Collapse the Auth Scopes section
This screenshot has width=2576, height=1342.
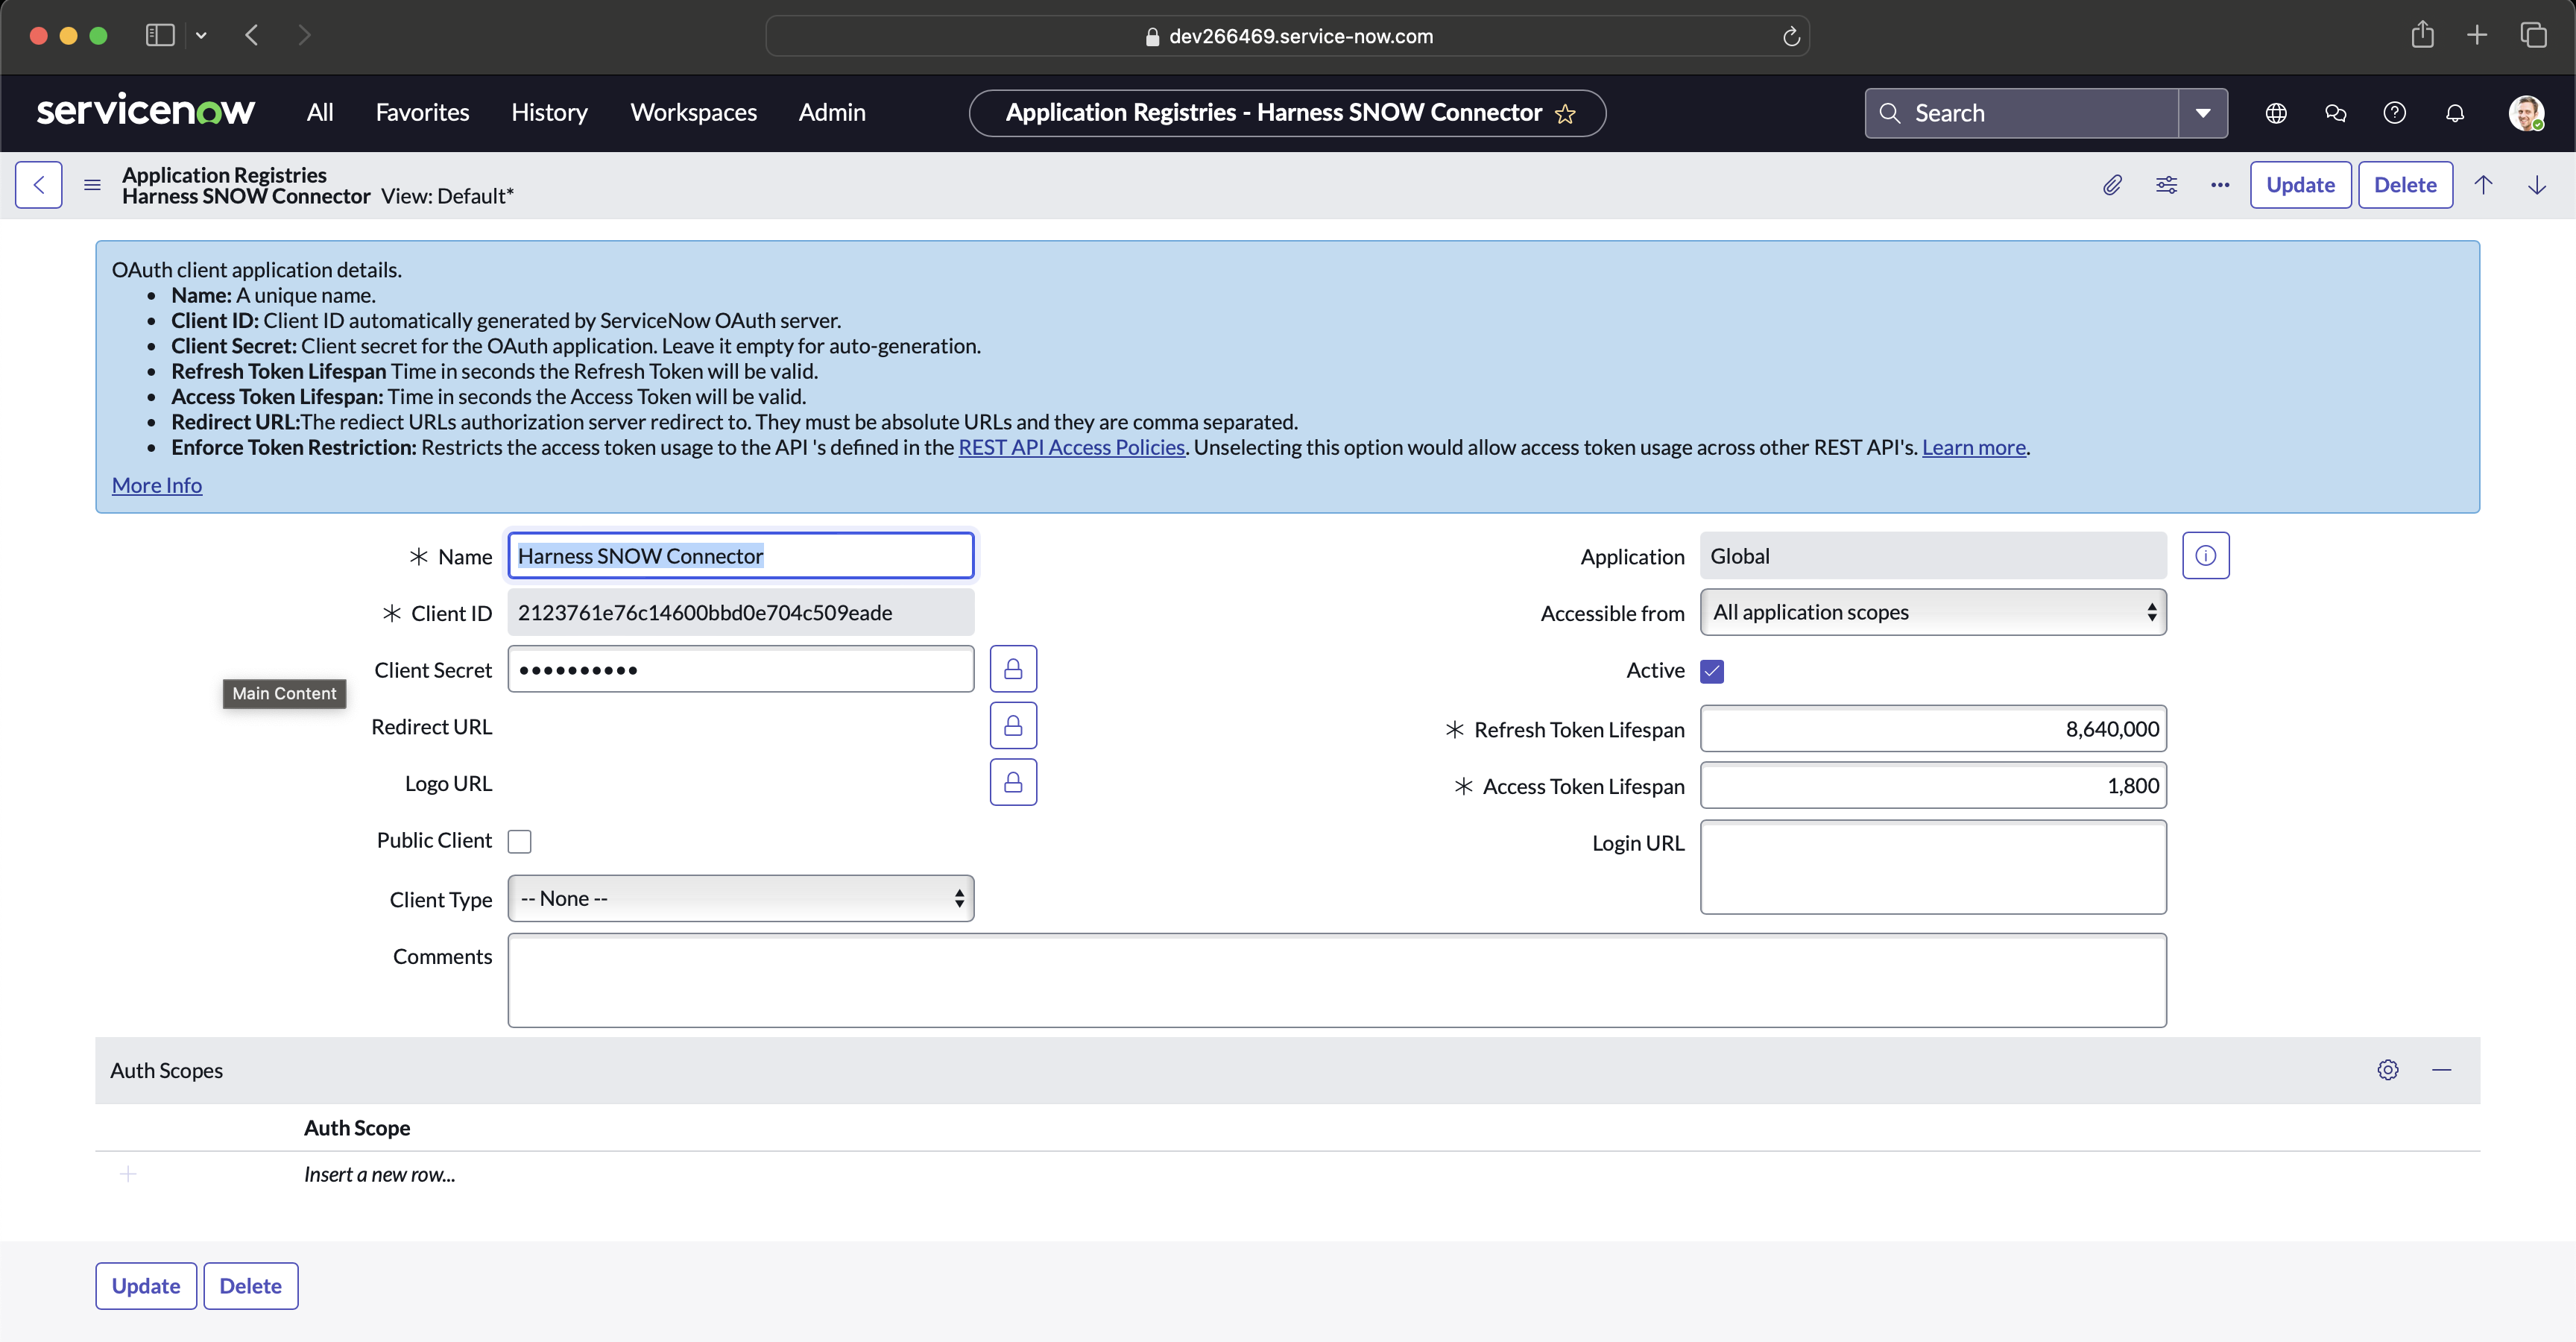(x=2441, y=1070)
